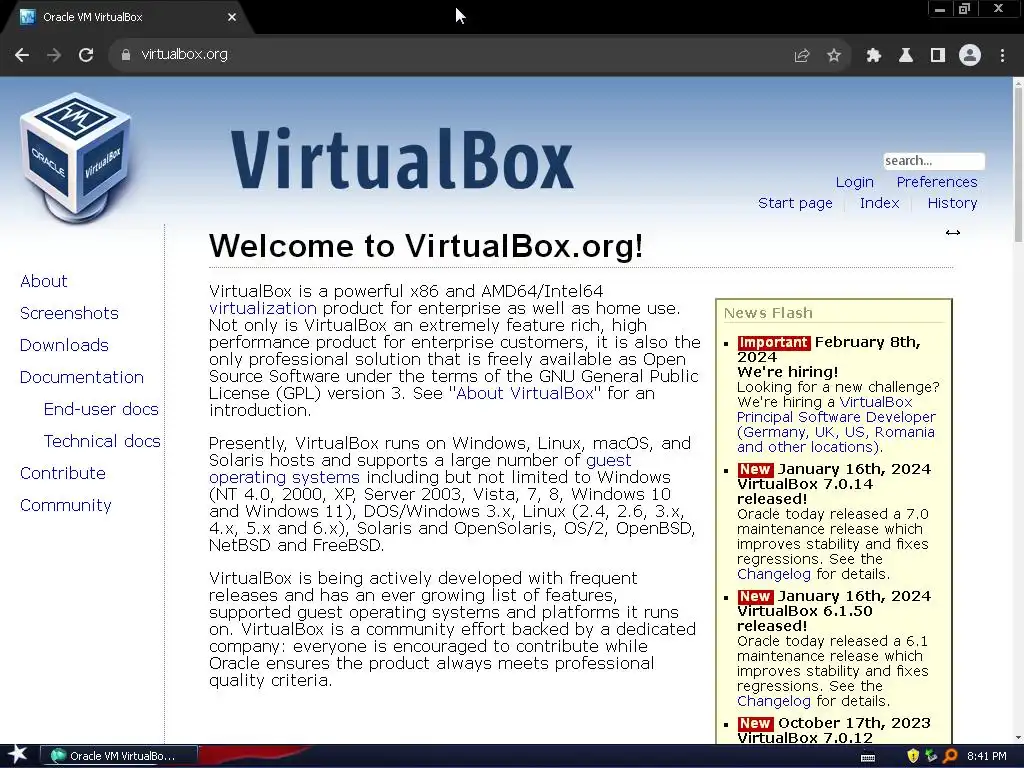Click the red Important badge
The width and height of the screenshot is (1024, 768).
tap(773, 342)
